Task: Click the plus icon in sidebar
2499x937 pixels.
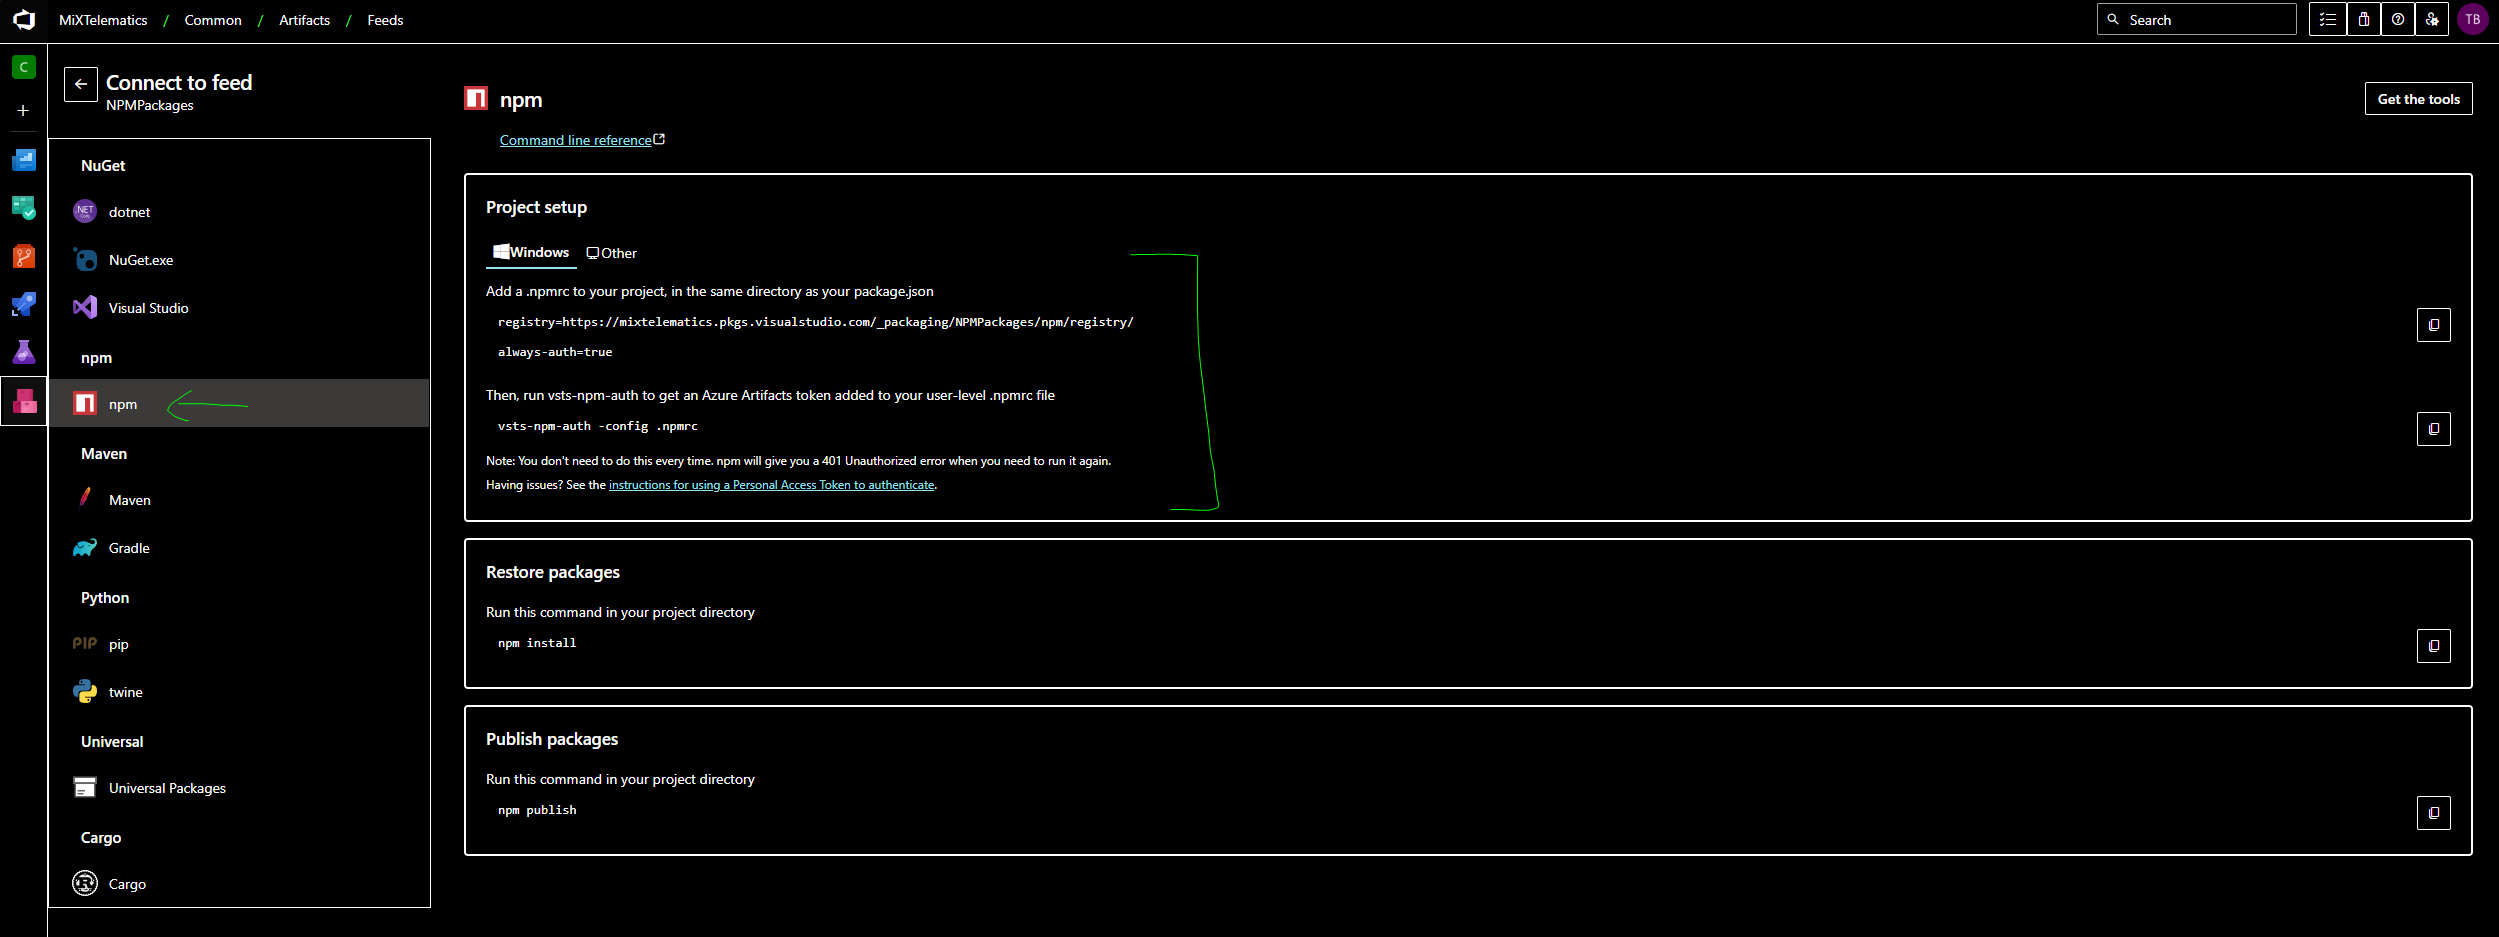Action: [x=23, y=111]
